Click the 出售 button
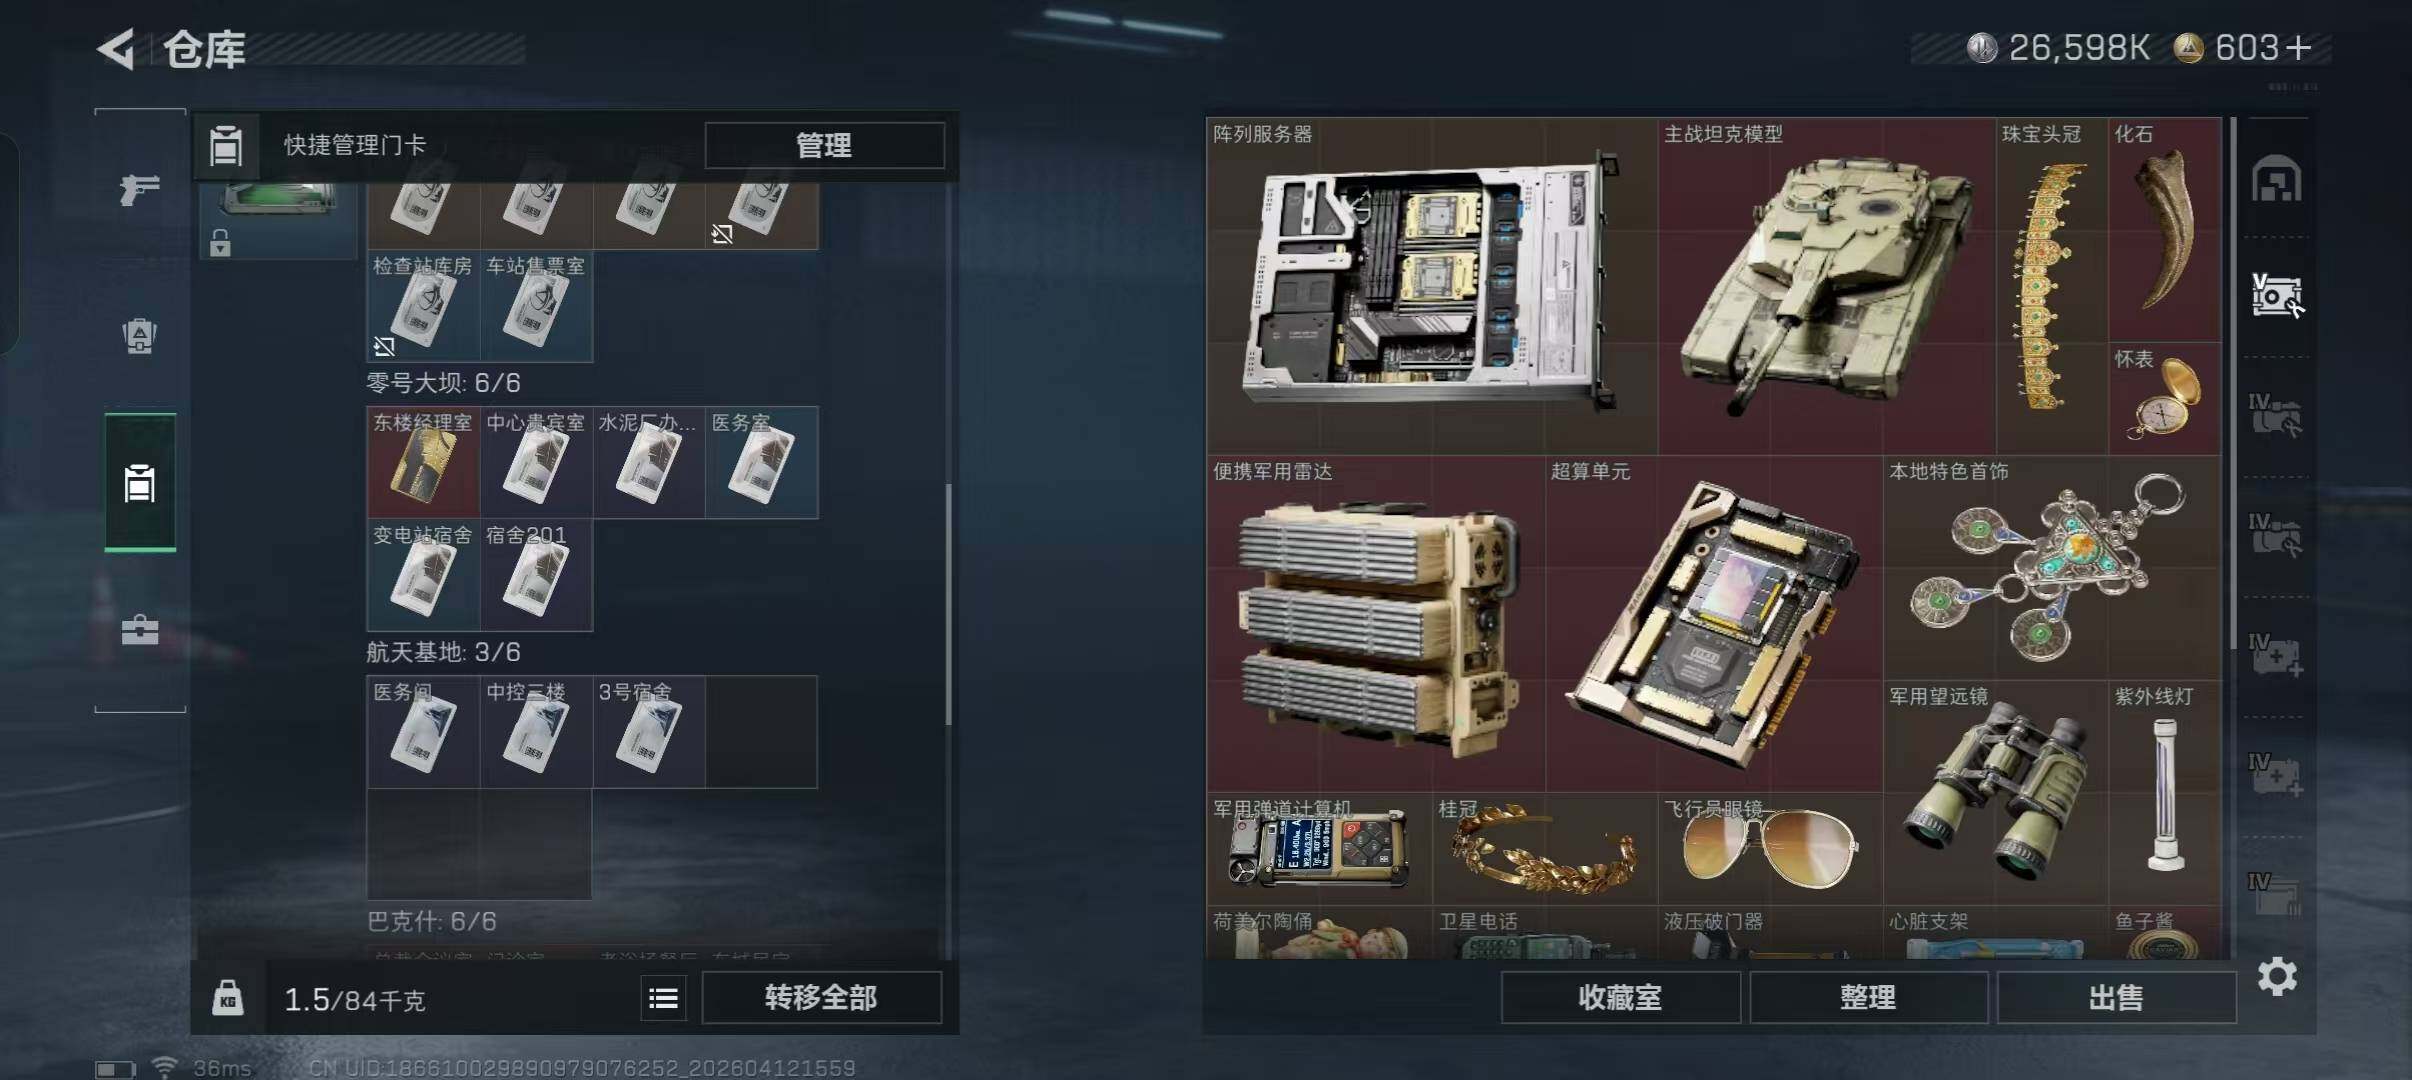This screenshot has width=2412, height=1080. point(2116,997)
